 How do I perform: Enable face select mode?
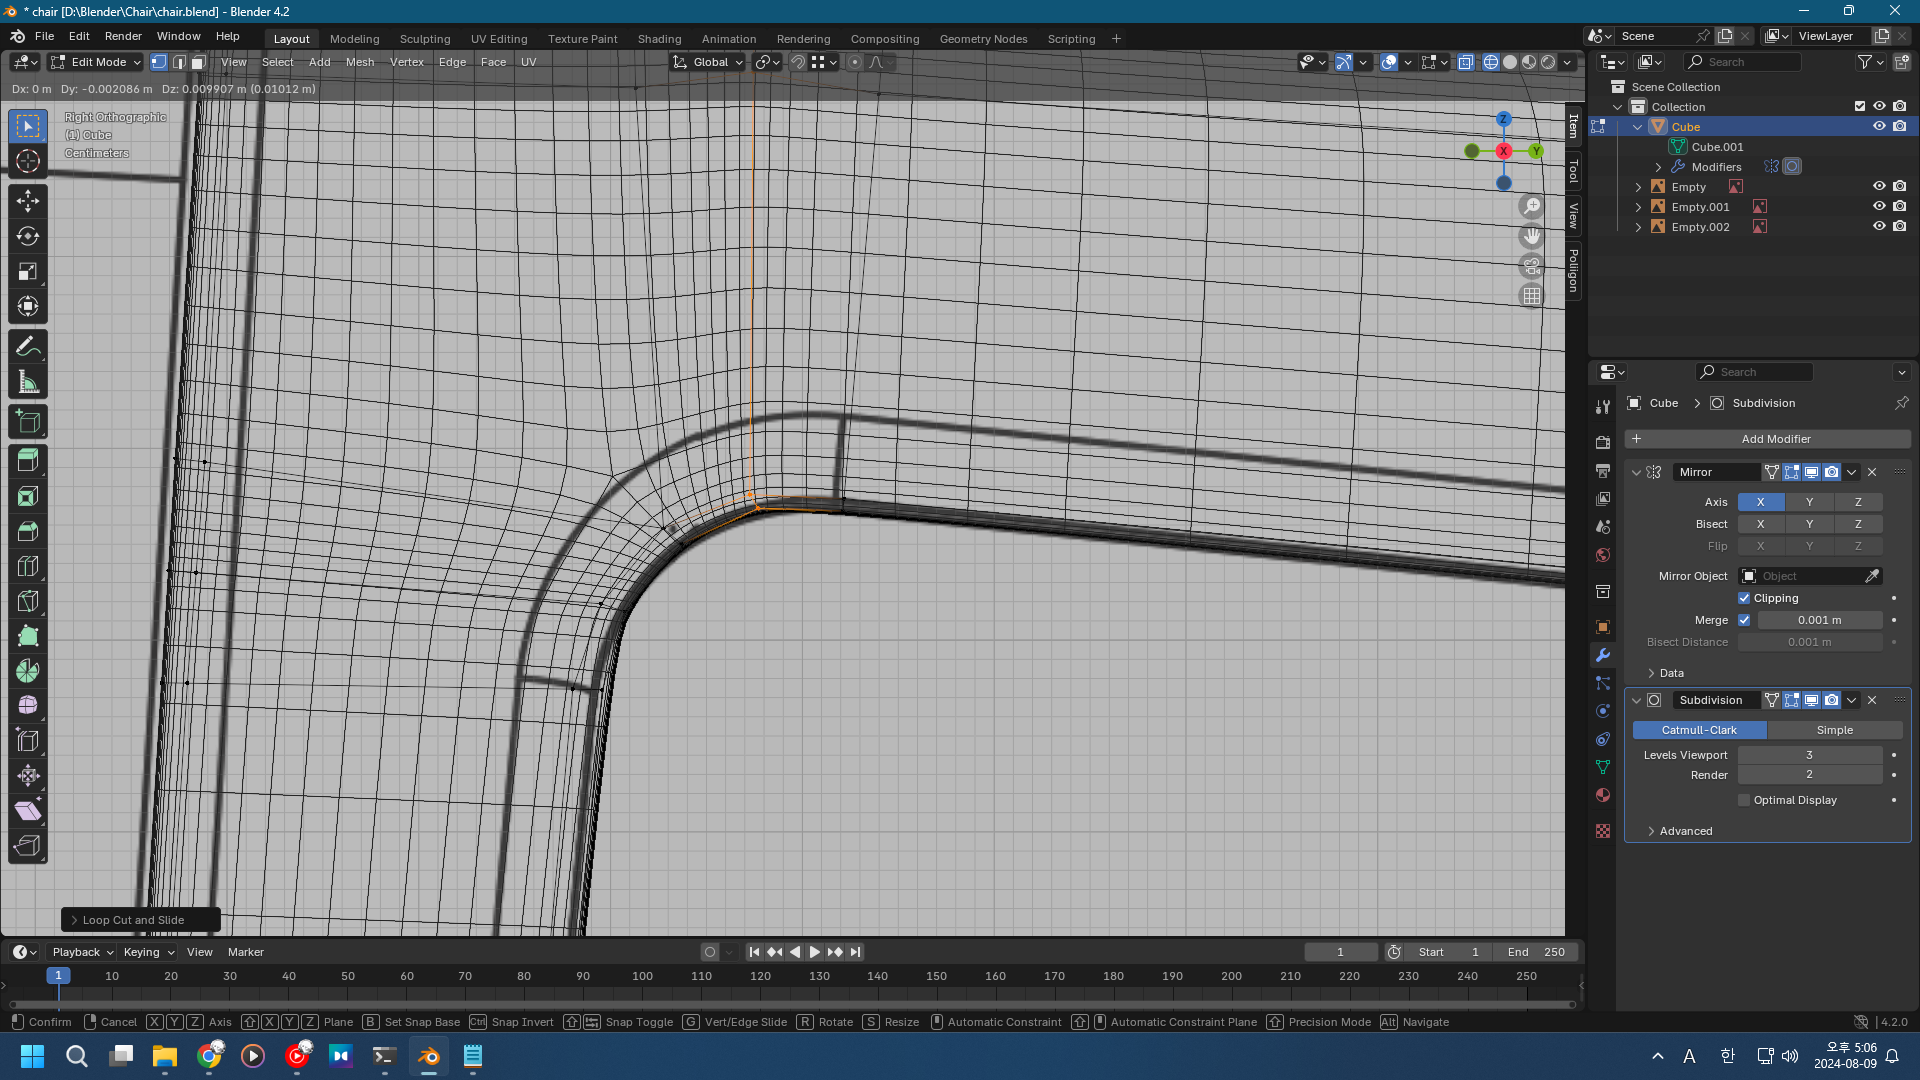click(x=198, y=62)
